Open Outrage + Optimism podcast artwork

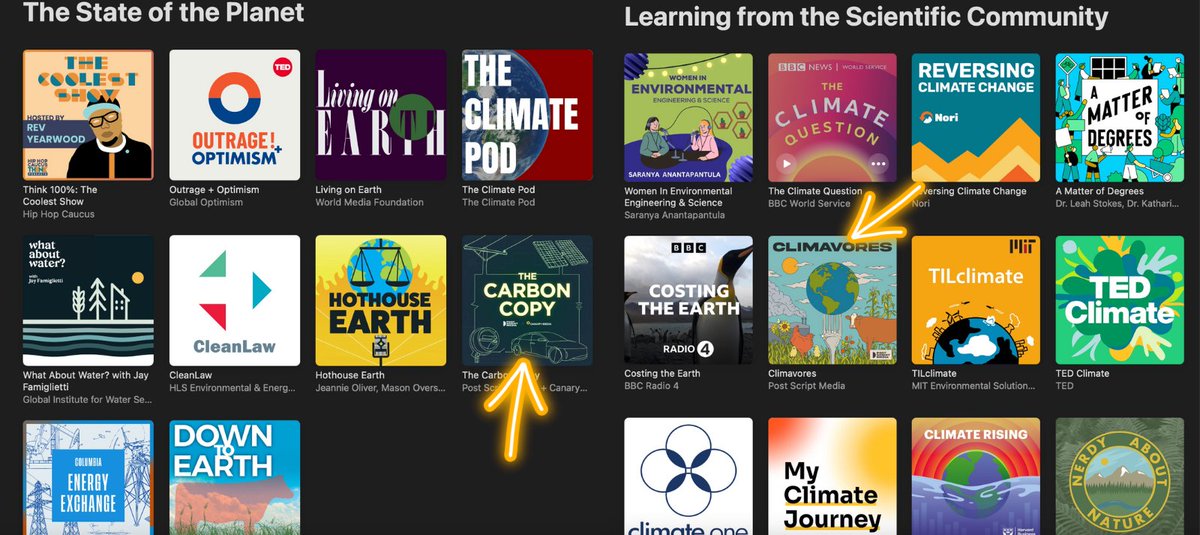(x=235, y=115)
